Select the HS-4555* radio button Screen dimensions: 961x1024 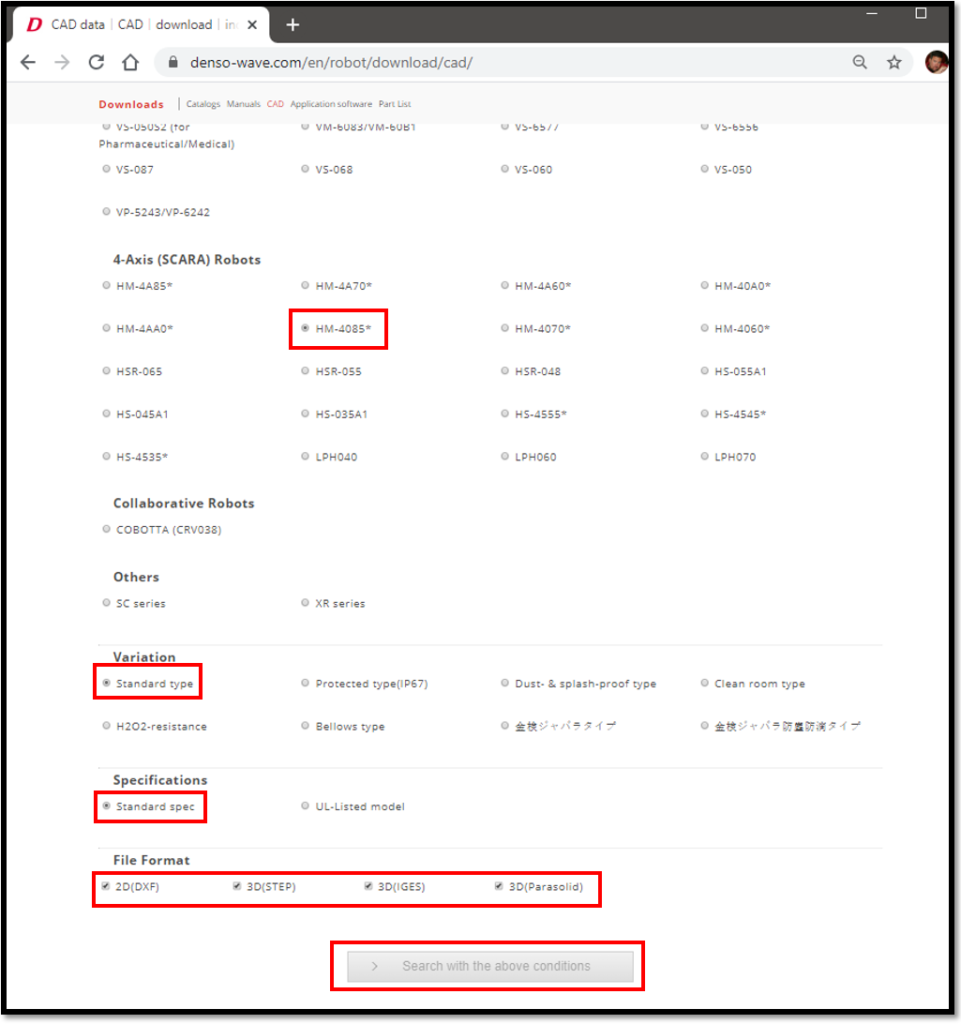point(505,413)
